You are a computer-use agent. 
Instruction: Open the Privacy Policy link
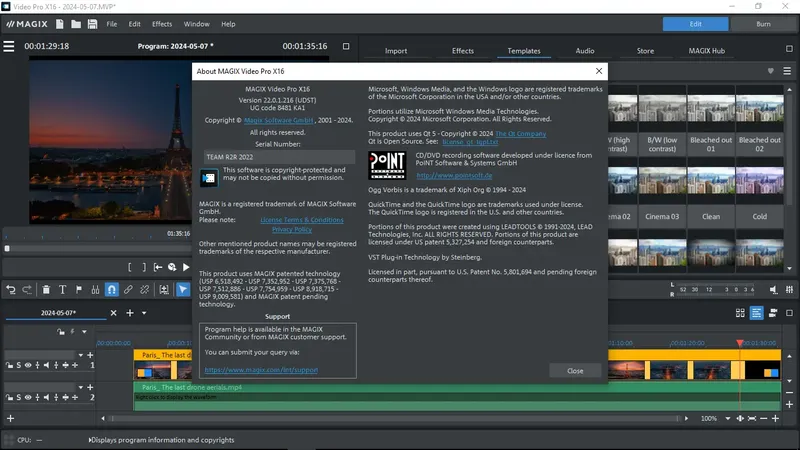point(292,230)
